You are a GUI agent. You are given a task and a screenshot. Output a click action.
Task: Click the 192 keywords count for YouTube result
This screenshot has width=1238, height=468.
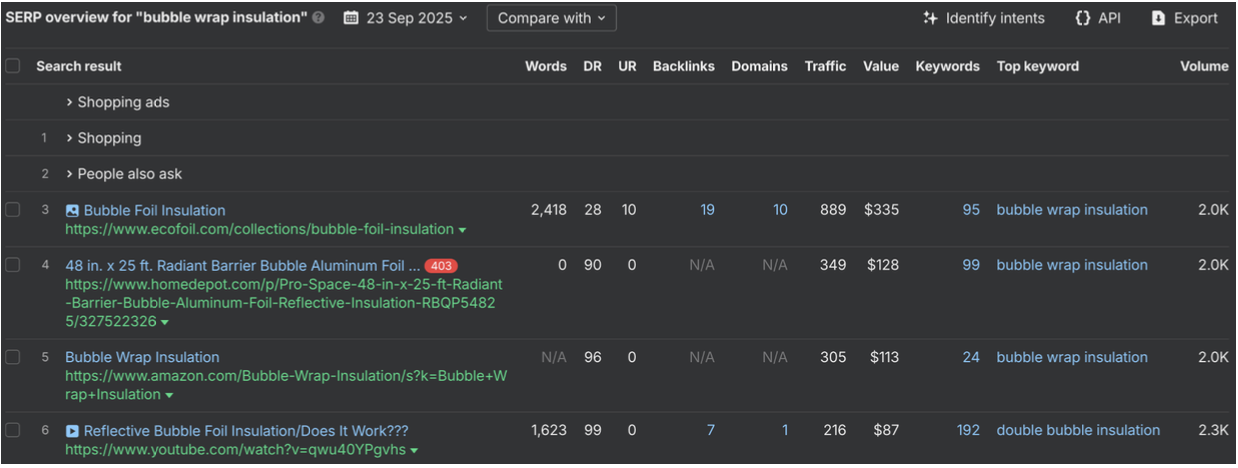[967, 430]
